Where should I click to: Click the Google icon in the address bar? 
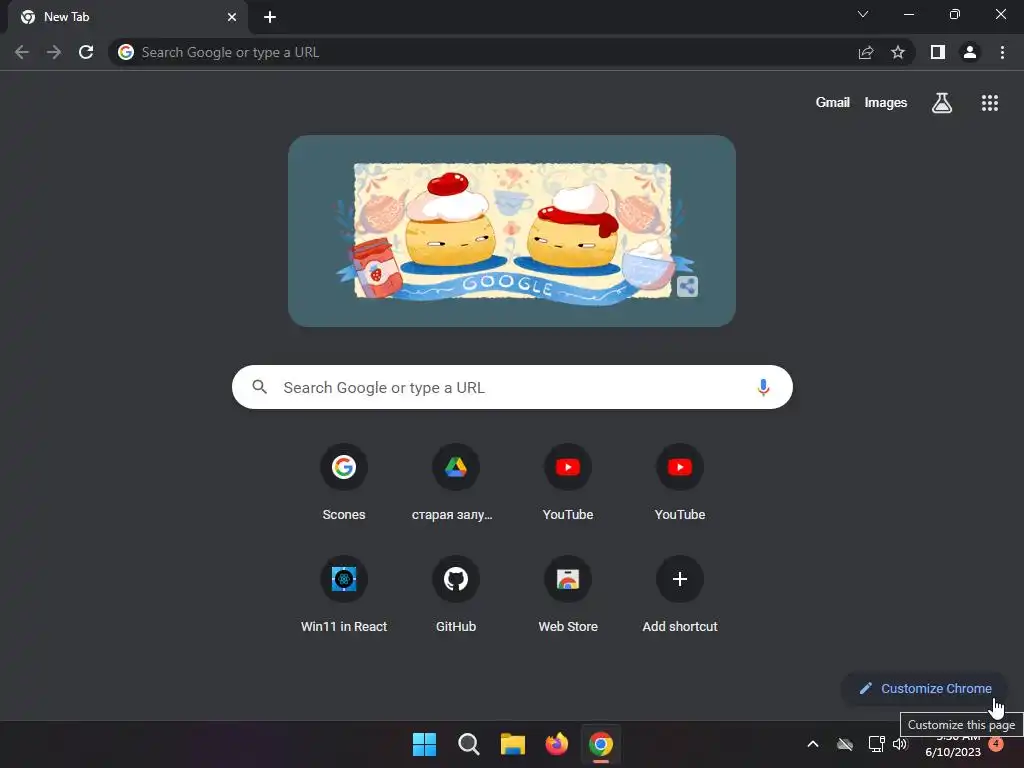(x=126, y=52)
